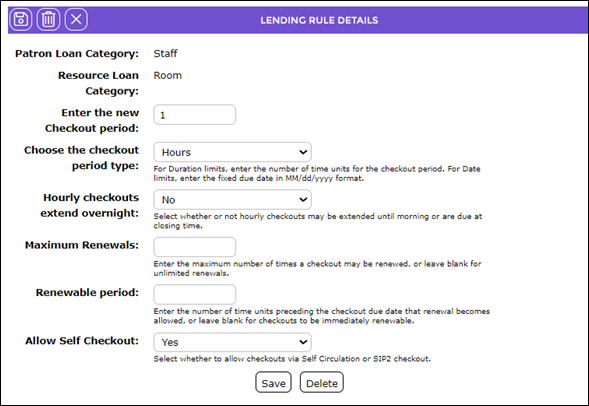589x406 pixels.
Task: Click the 'Patron Loan Category:' label
Action: click(x=77, y=54)
